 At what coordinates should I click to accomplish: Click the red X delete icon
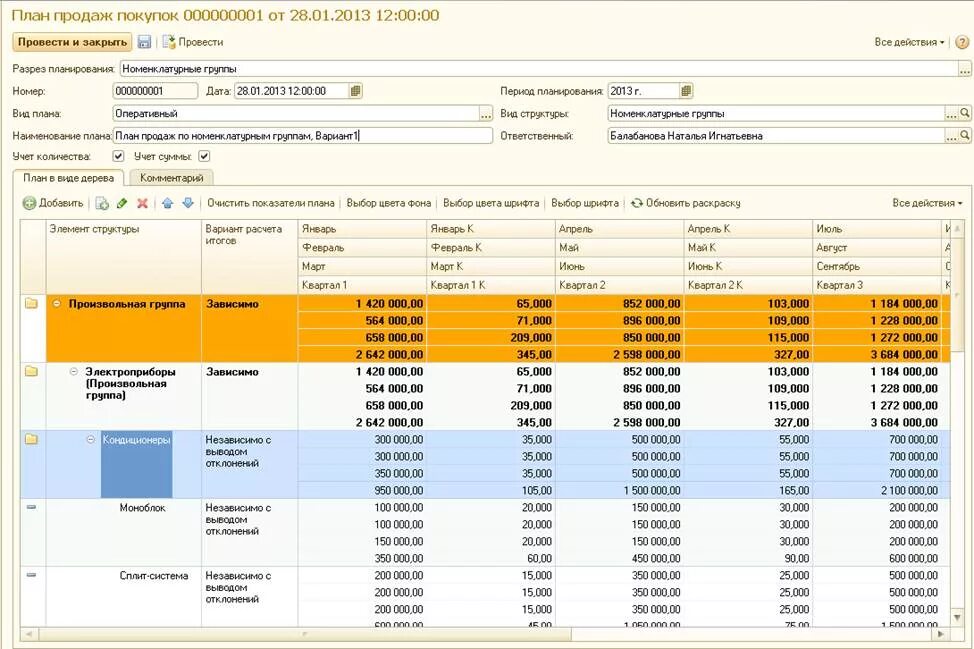pos(142,203)
